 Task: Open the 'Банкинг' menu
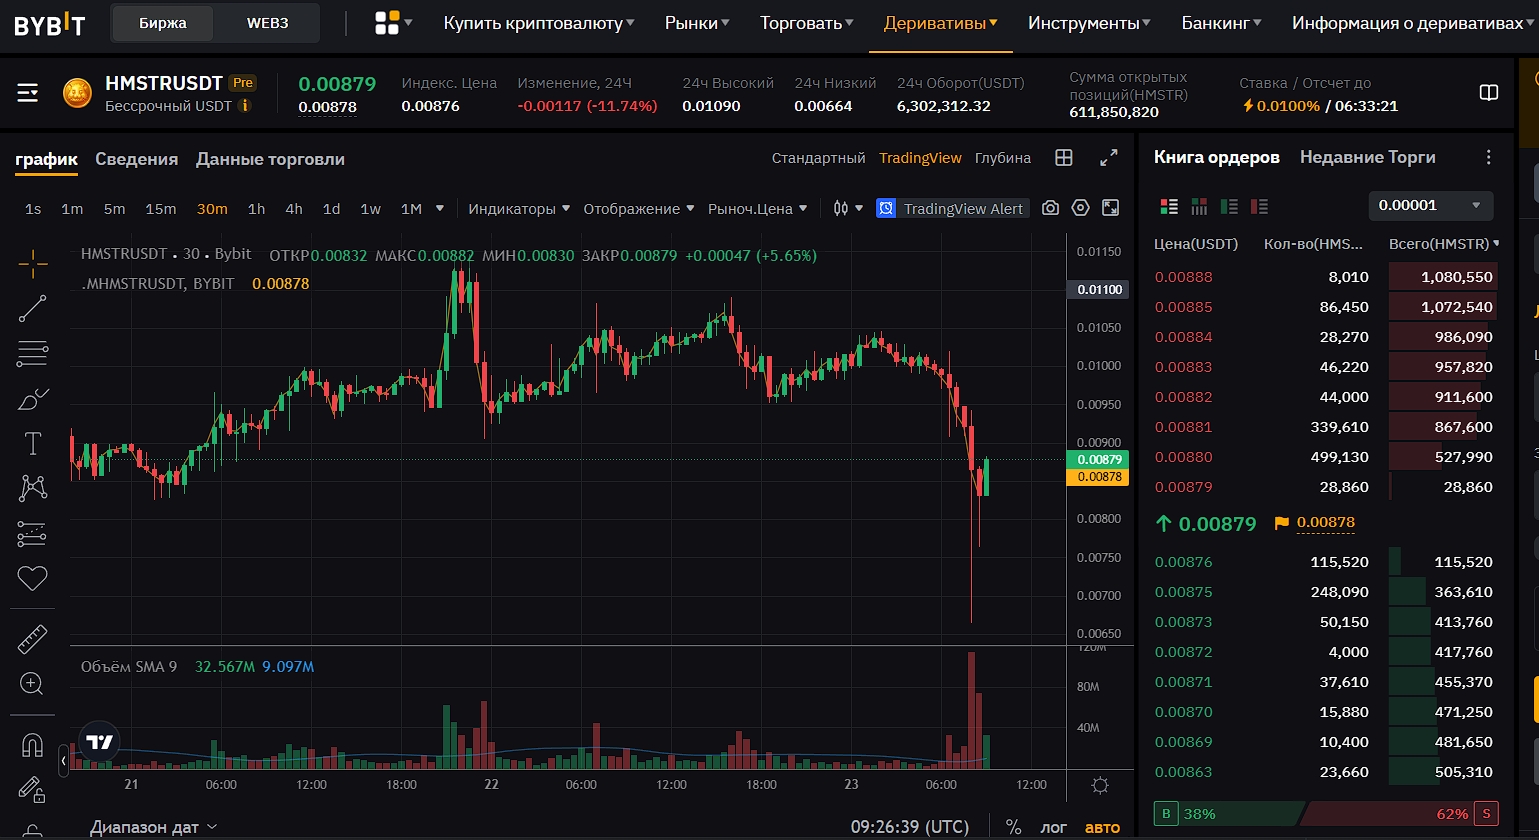tap(1221, 23)
